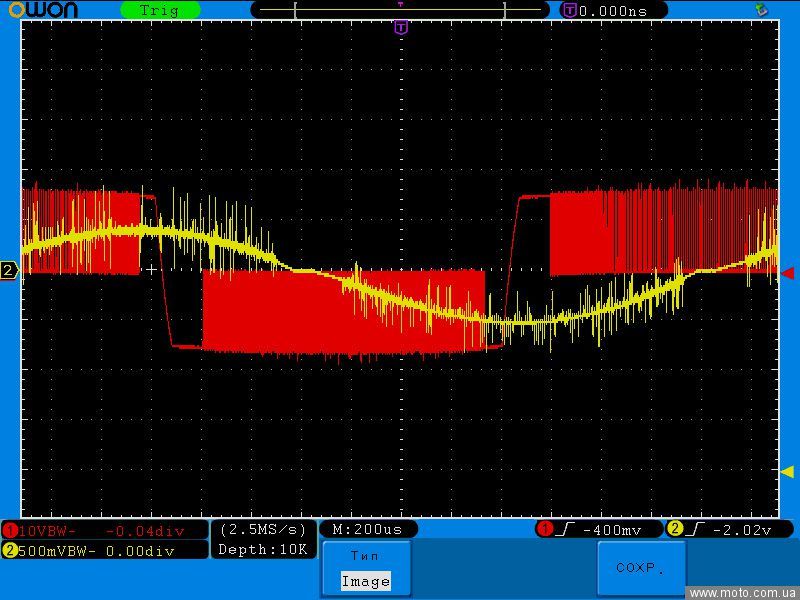Click the red trigger level arrow on right edge
The height and width of the screenshot is (600, 800).
click(787, 273)
